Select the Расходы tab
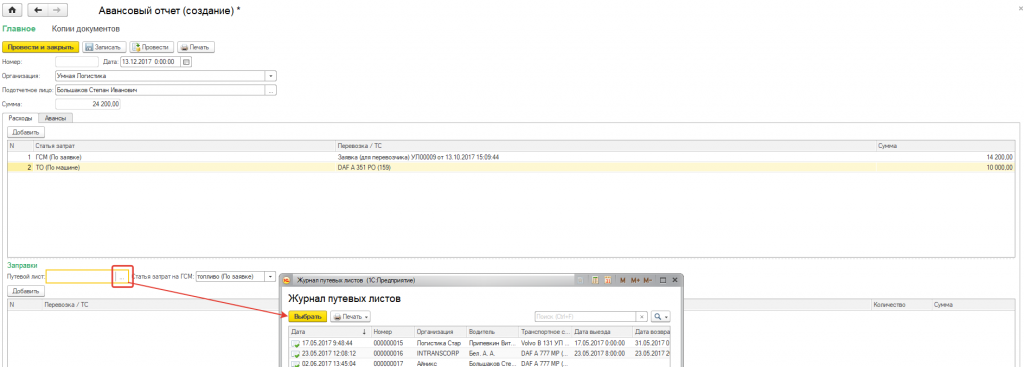This screenshot has width=1024, height=367. point(20,118)
